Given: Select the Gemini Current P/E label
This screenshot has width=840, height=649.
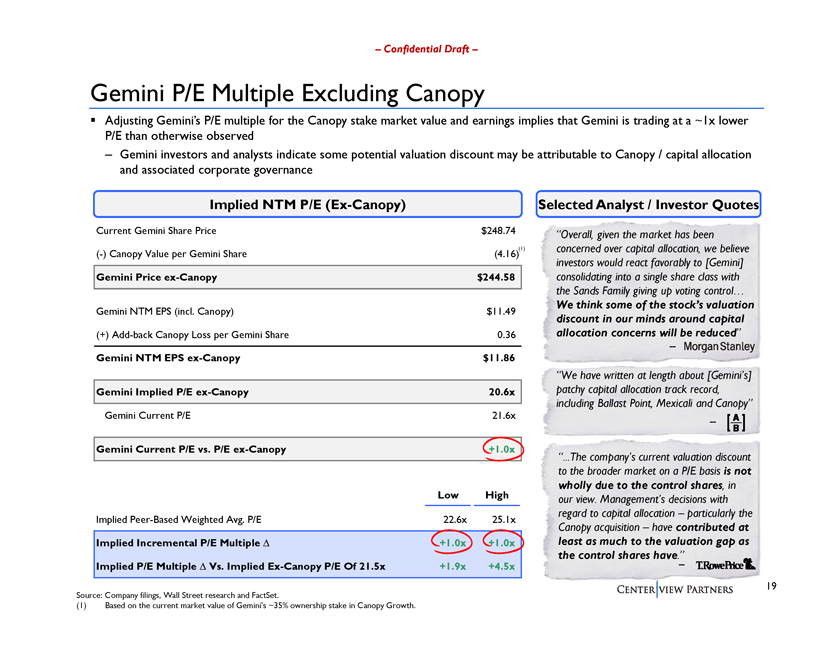Looking at the screenshot, I should [147, 415].
